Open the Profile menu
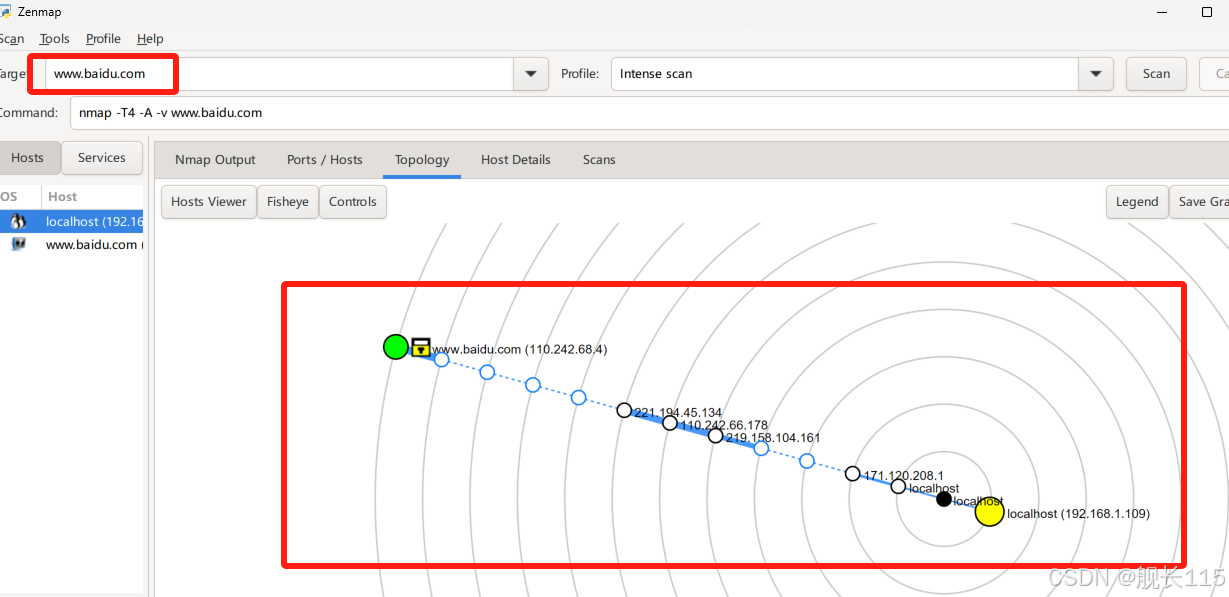Screen dimensions: 1229x597 tap(103, 39)
